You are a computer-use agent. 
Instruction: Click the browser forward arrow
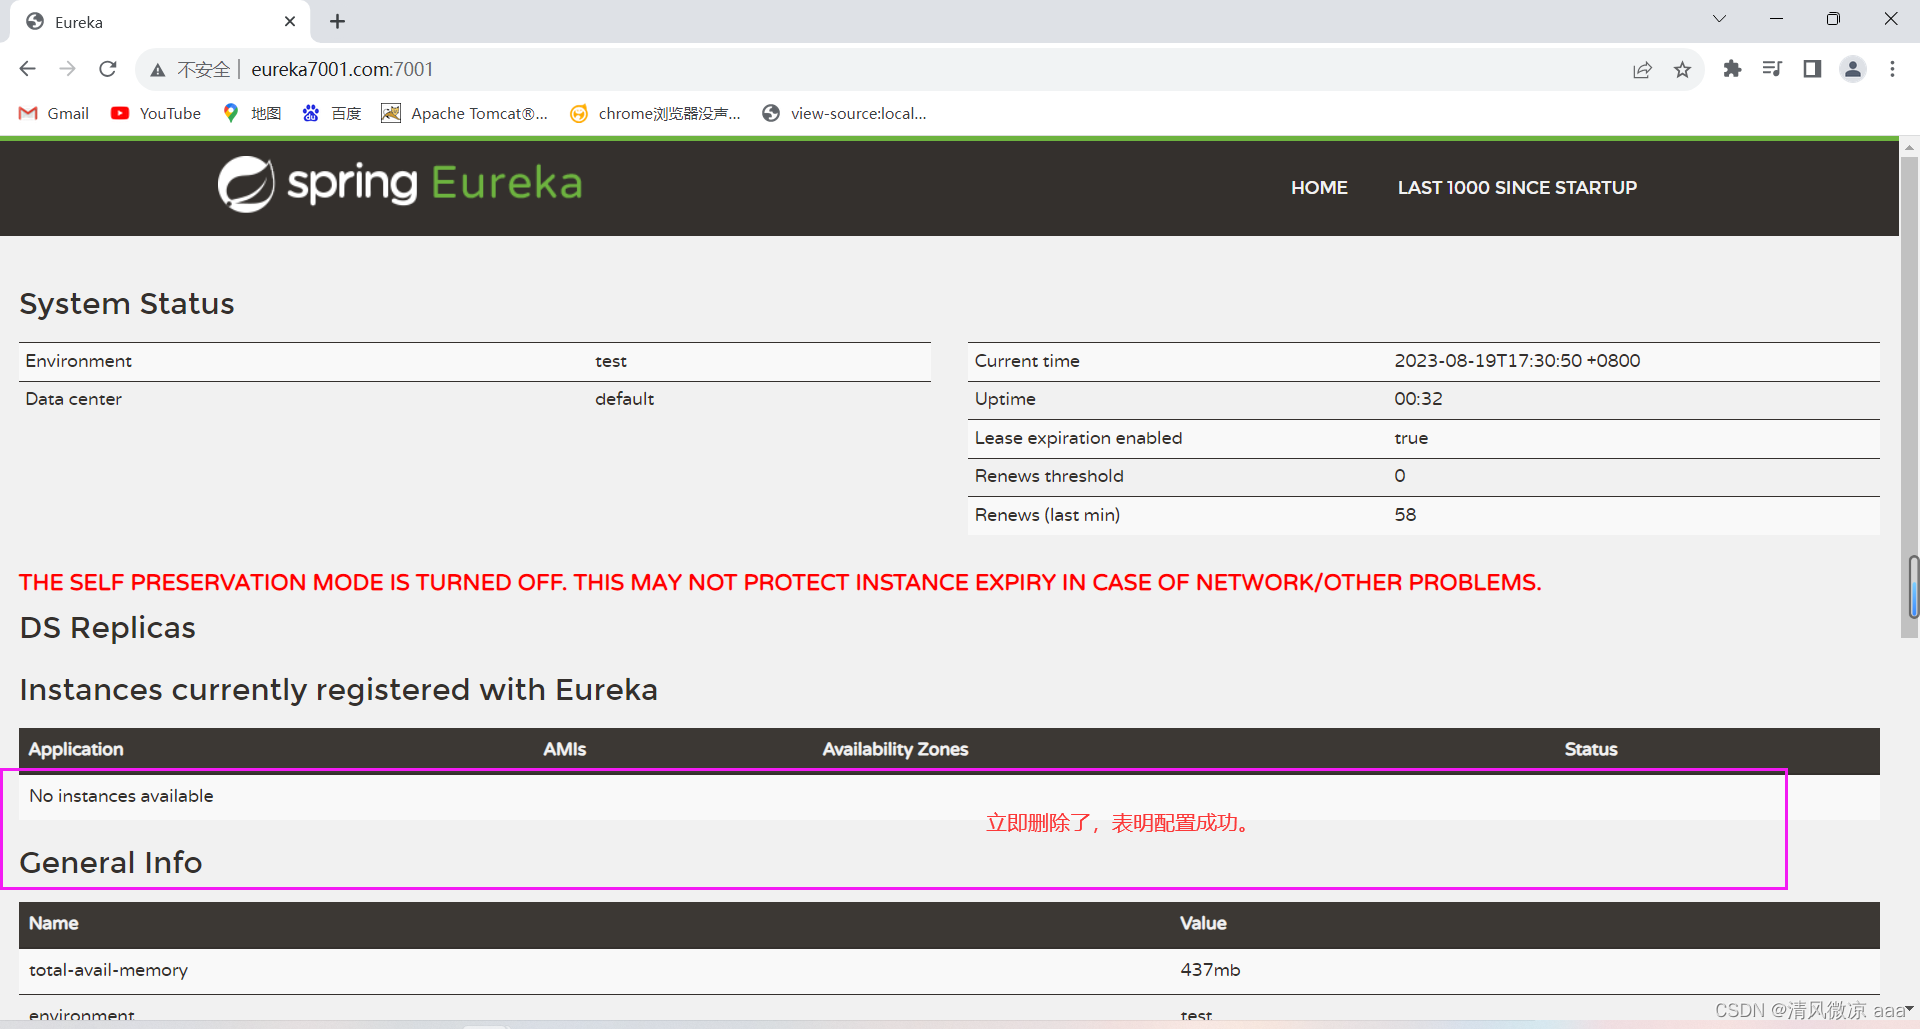click(67, 69)
